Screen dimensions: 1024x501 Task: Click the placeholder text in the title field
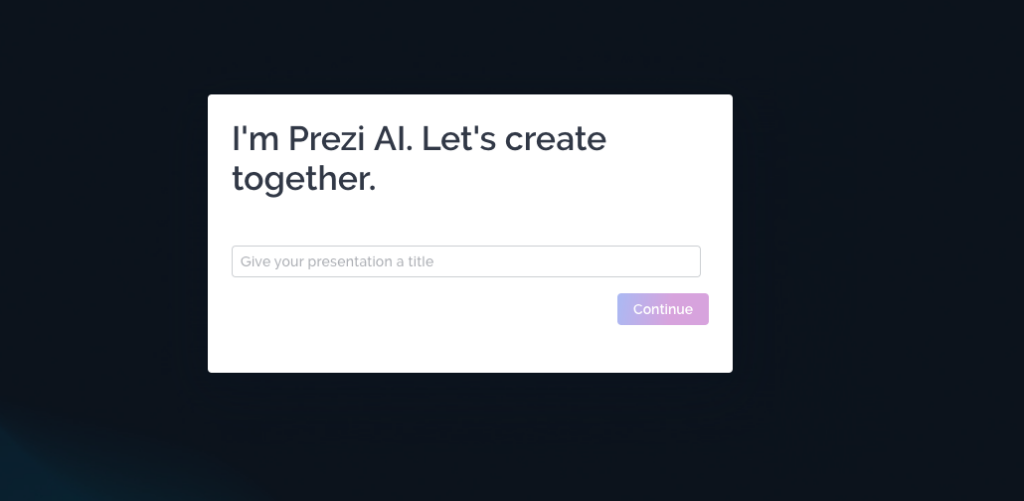337,262
